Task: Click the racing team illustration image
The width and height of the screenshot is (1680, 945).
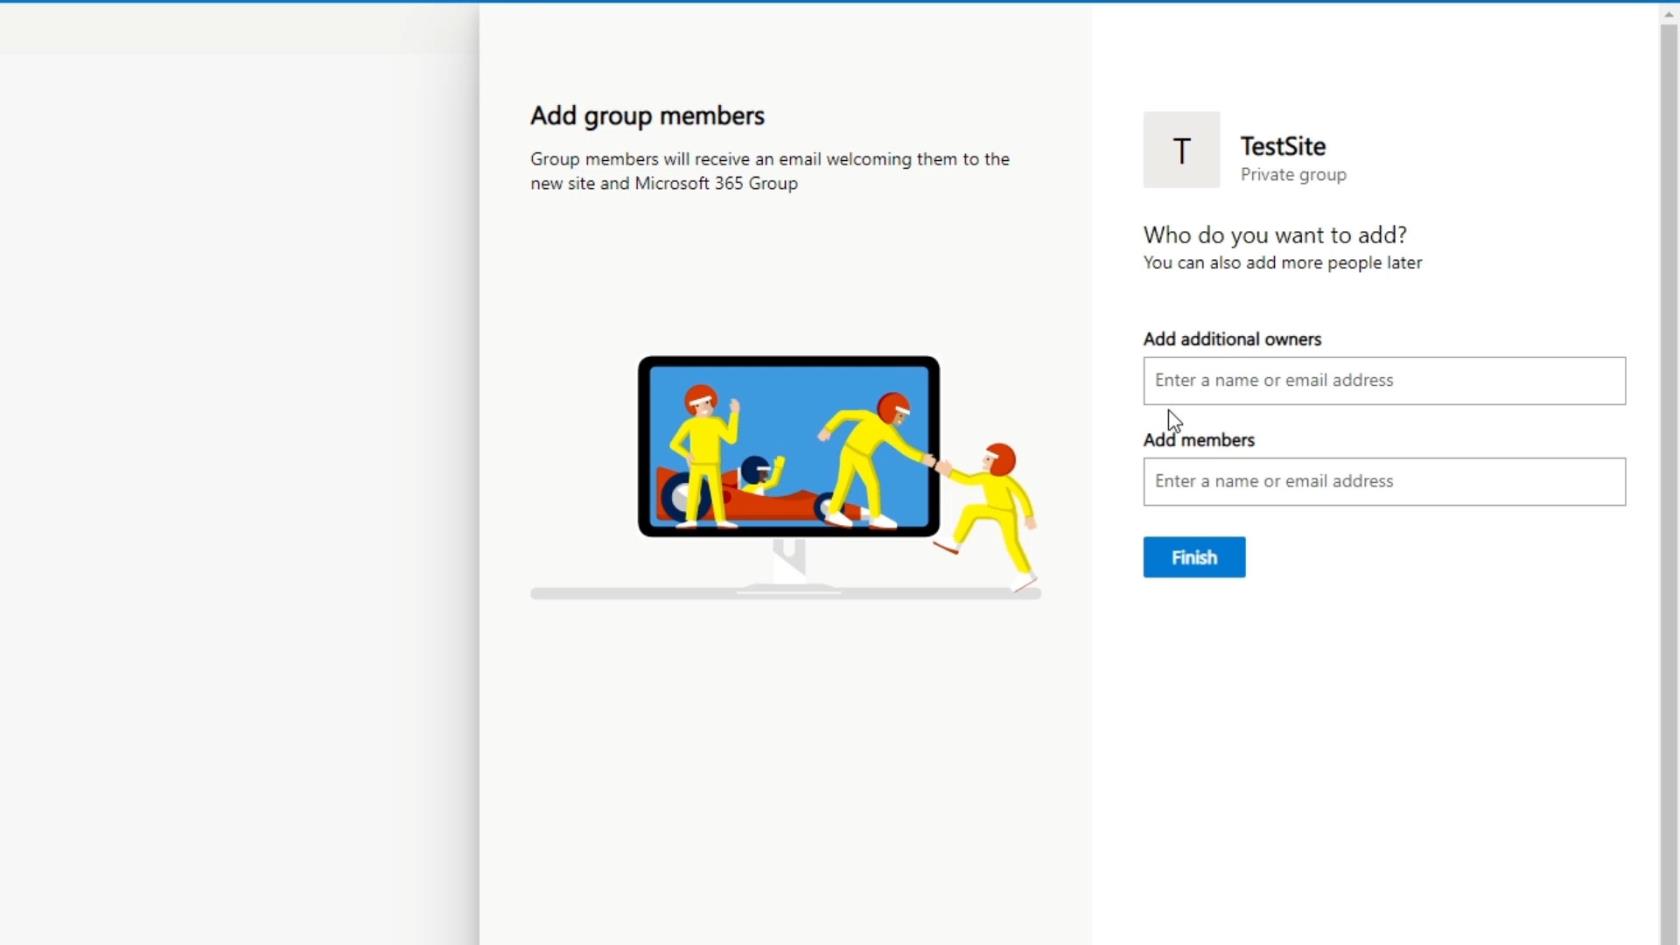Action: tap(786, 476)
